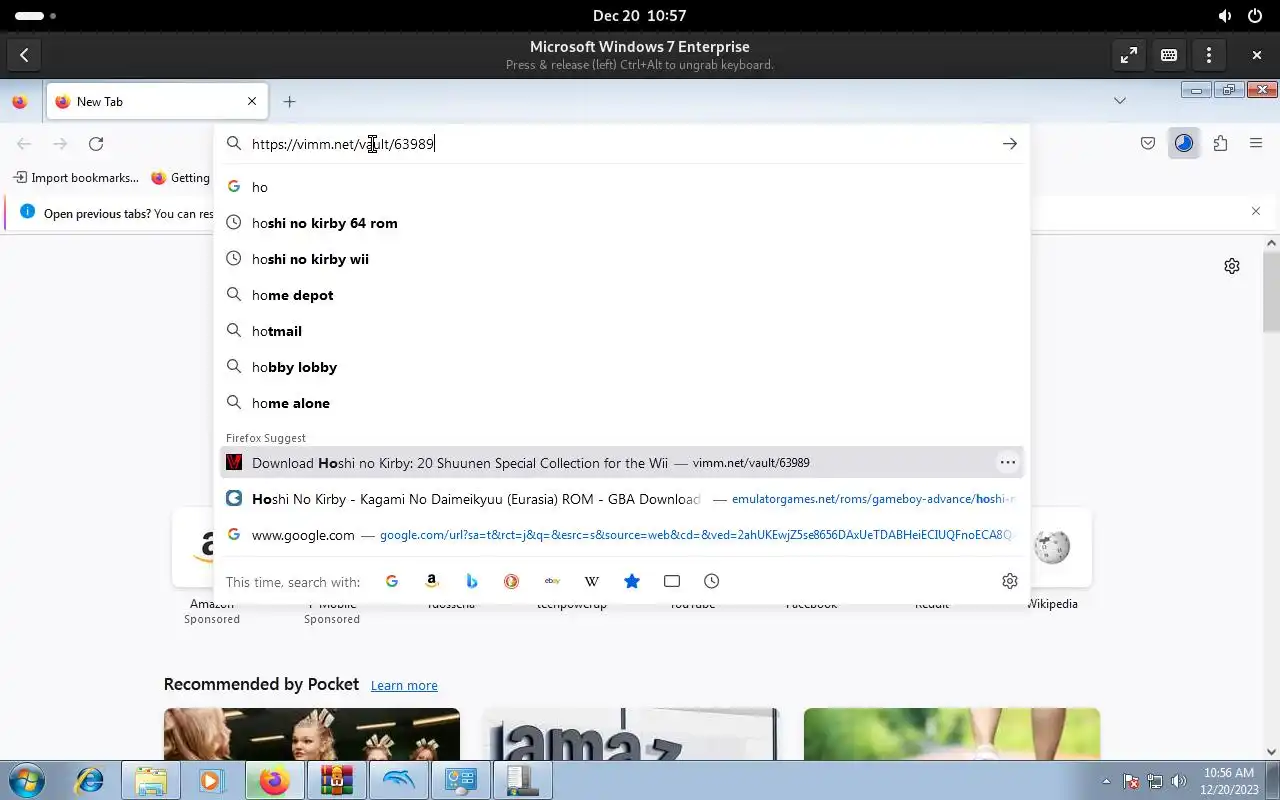The width and height of the screenshot is (1280, 800).
Task: Search with Amazon one-off engine icon
Action: coord(432,581)
